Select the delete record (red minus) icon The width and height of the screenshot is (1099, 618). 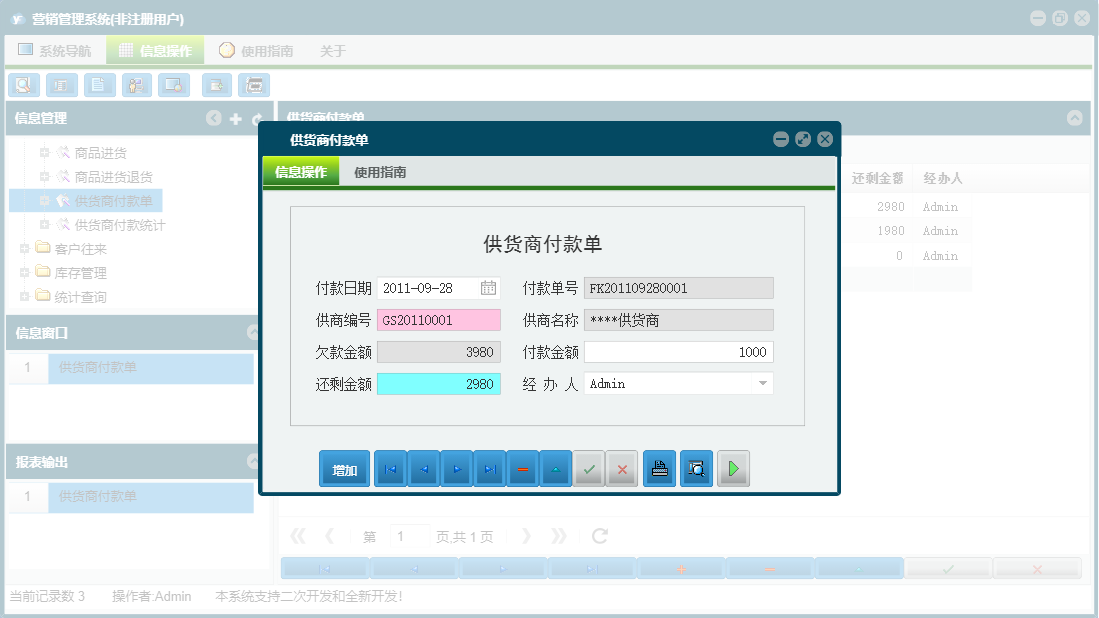click(x=522, y=468)
